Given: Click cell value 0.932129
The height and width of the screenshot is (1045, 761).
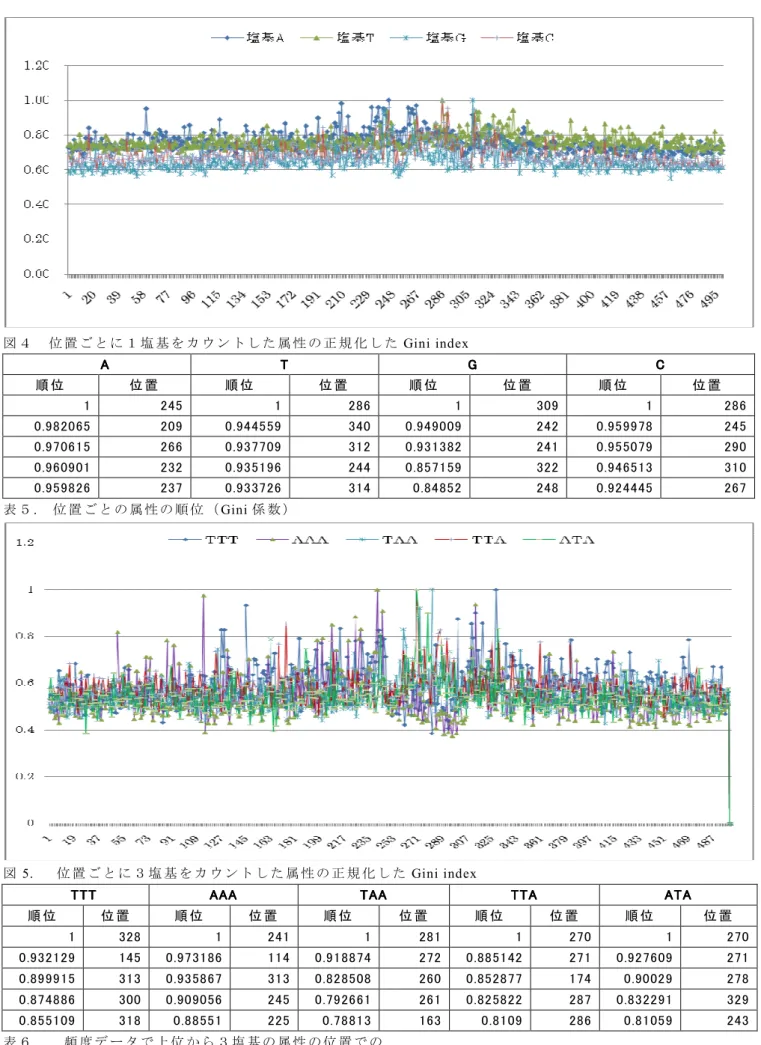Looking at the screenshot, I should [47, 958].
